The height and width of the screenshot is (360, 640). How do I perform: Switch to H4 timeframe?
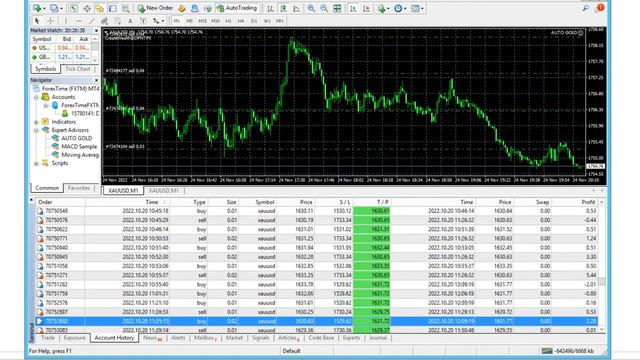coord(241,21)
